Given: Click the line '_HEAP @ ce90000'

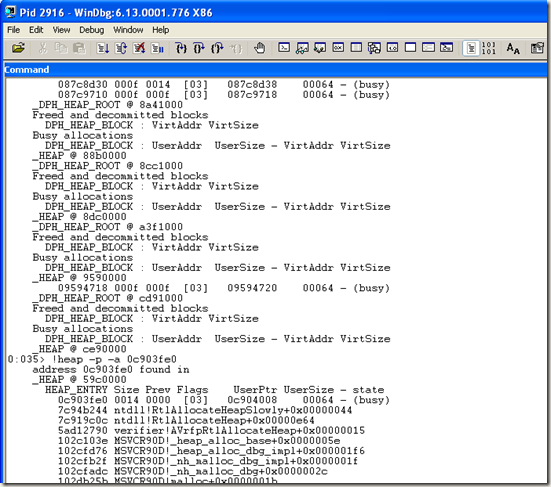Looking at the screenshot, I should point(79,349).
